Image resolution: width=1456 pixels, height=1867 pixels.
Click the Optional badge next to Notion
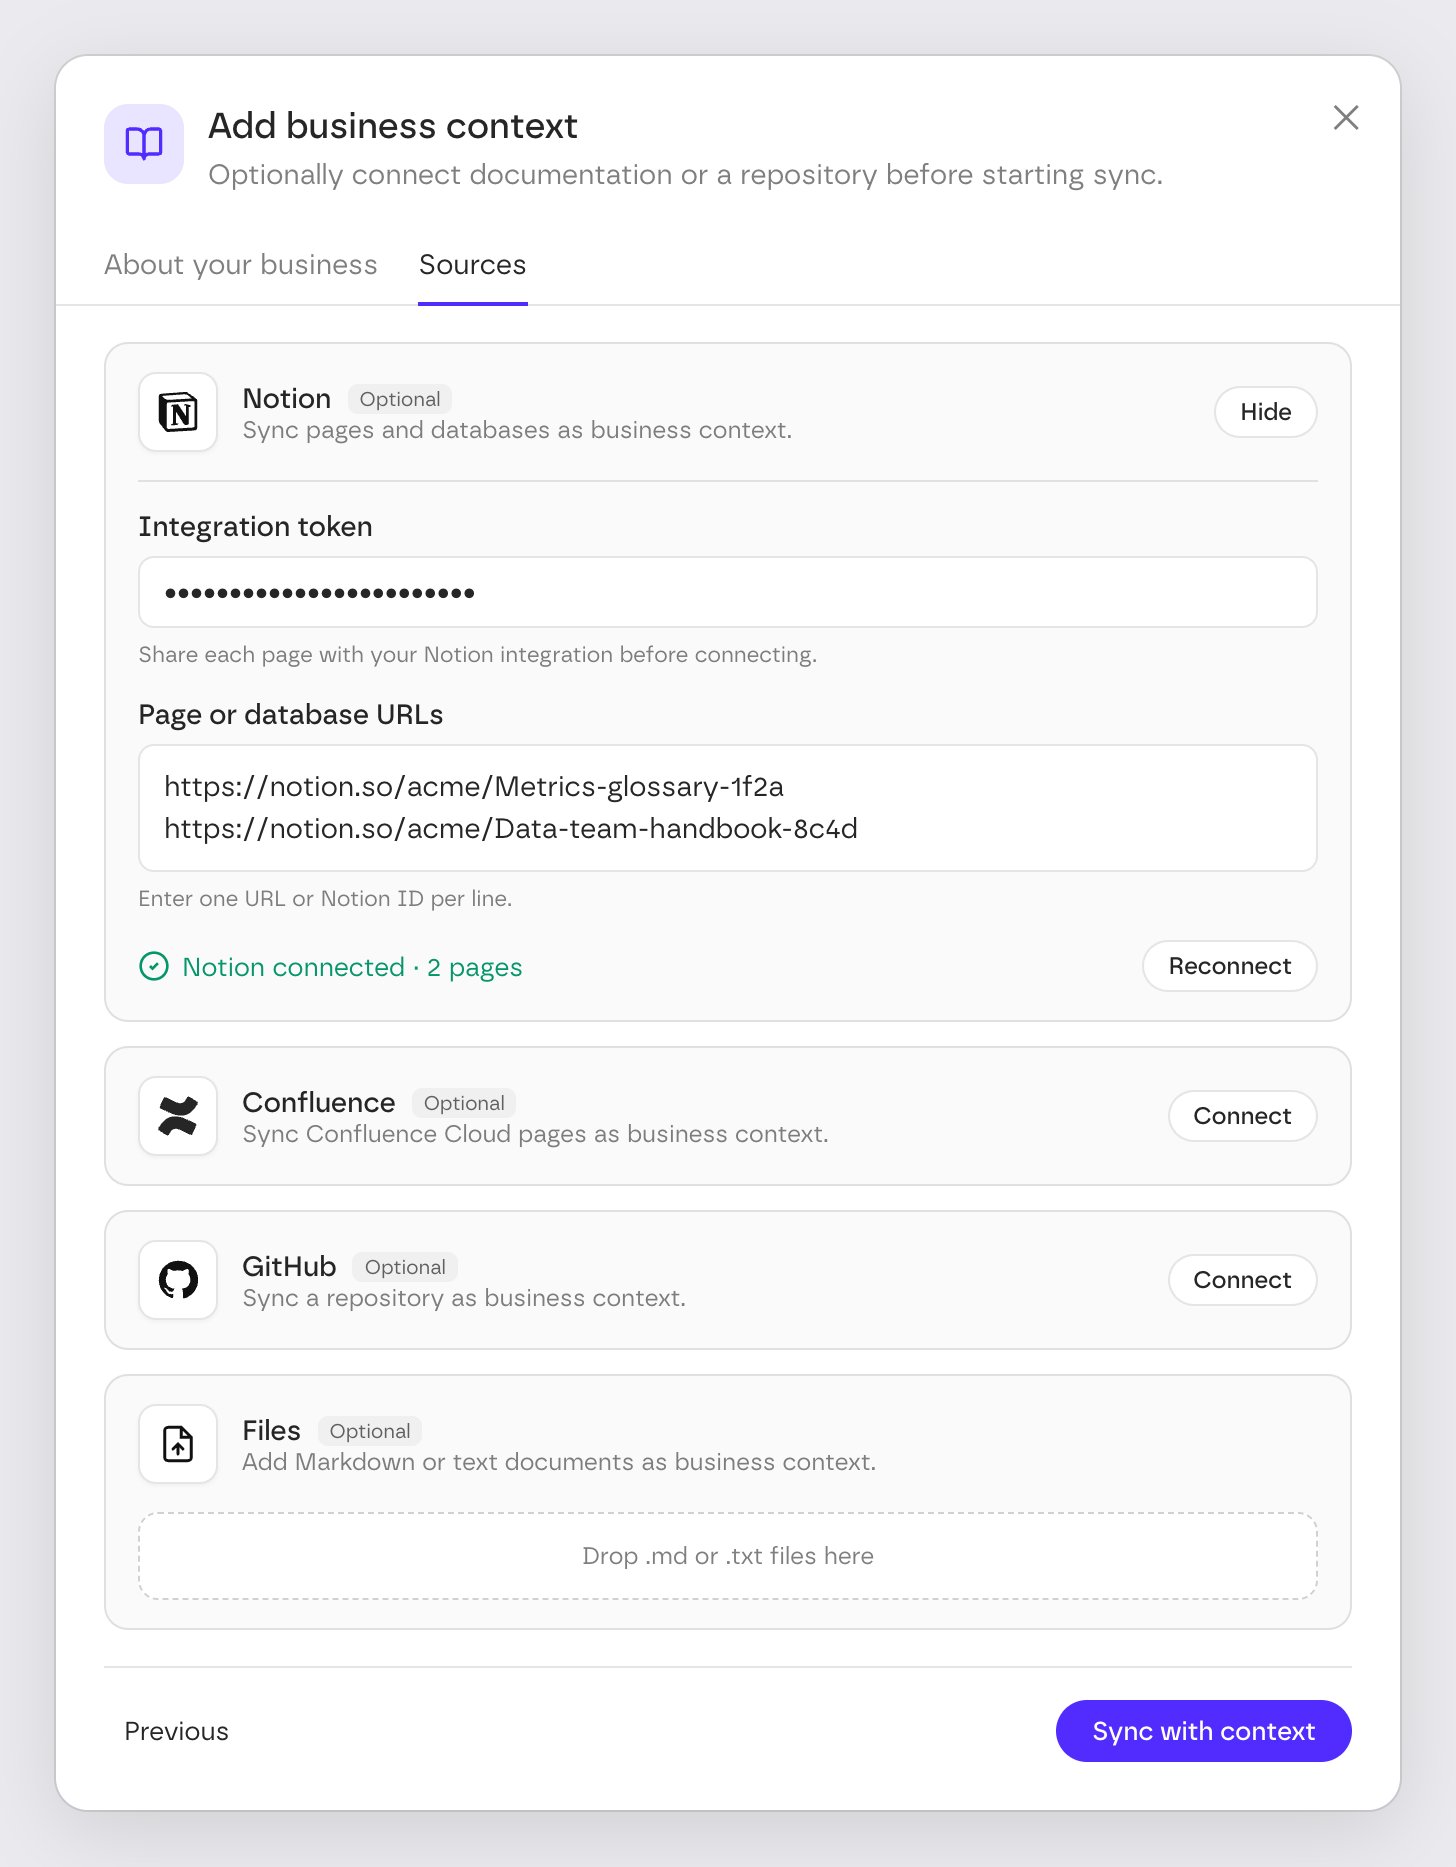[x=400, y=399]
